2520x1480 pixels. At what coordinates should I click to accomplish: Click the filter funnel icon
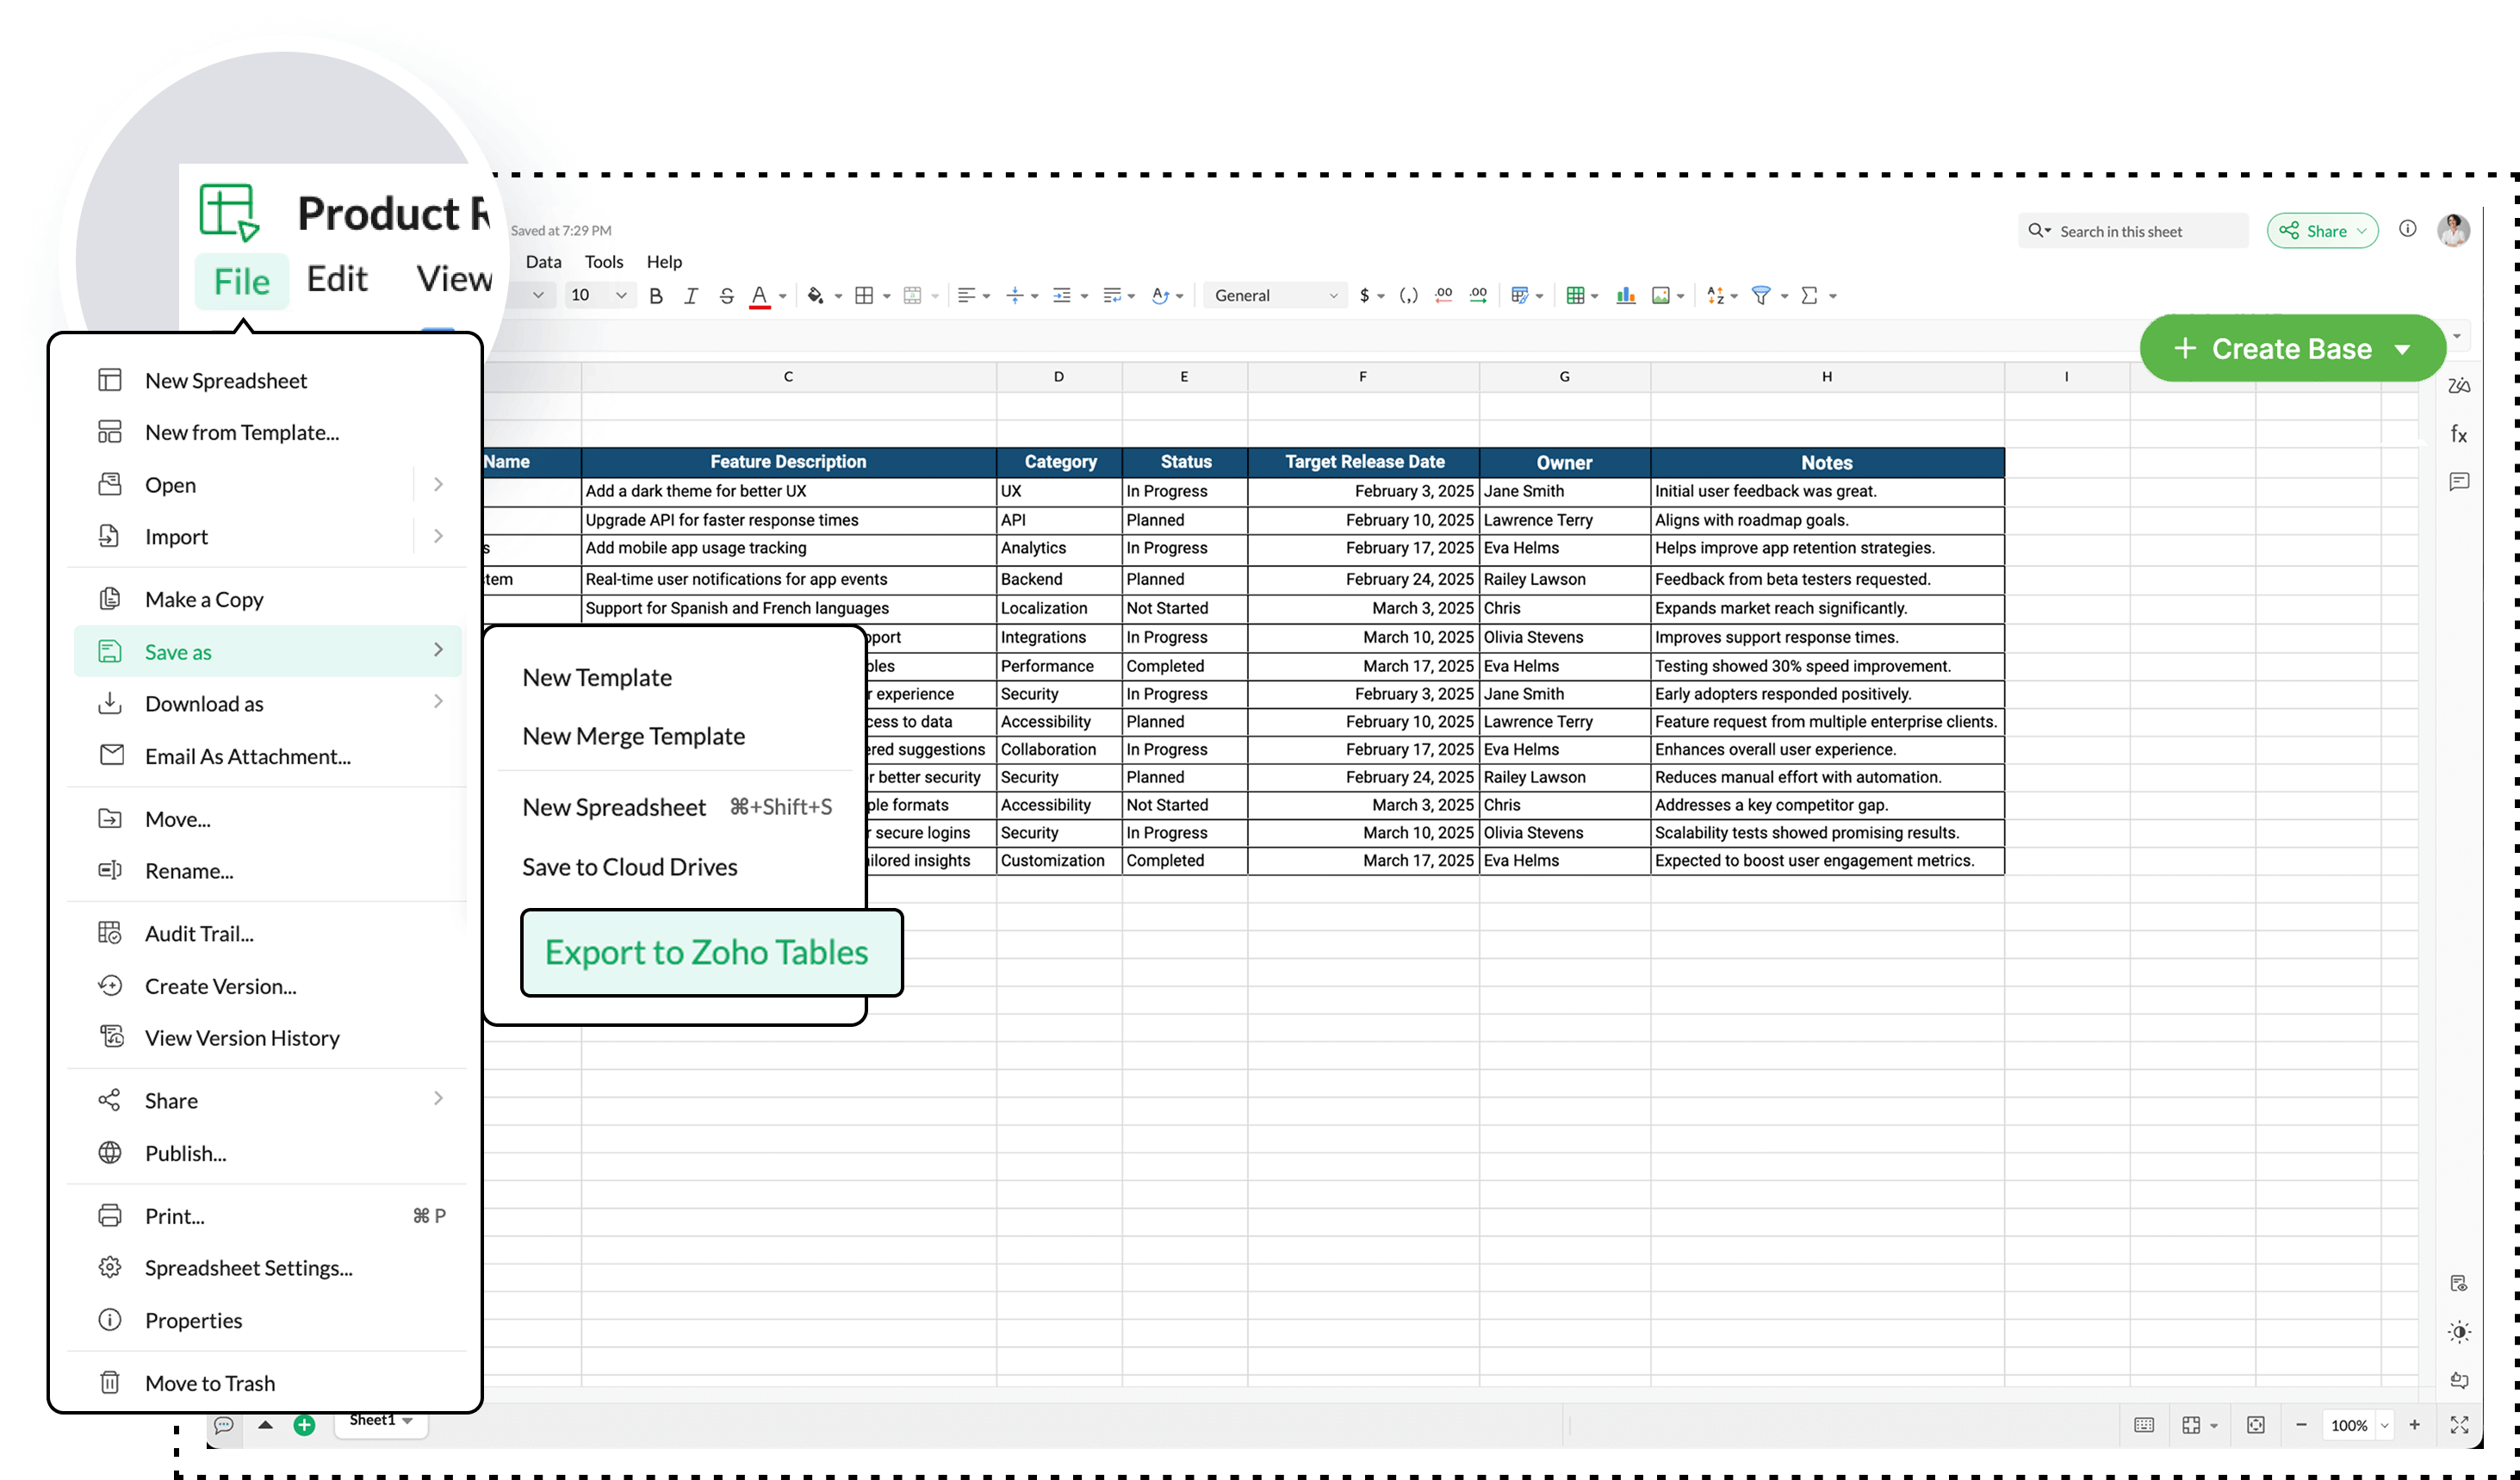point(1762,296)
